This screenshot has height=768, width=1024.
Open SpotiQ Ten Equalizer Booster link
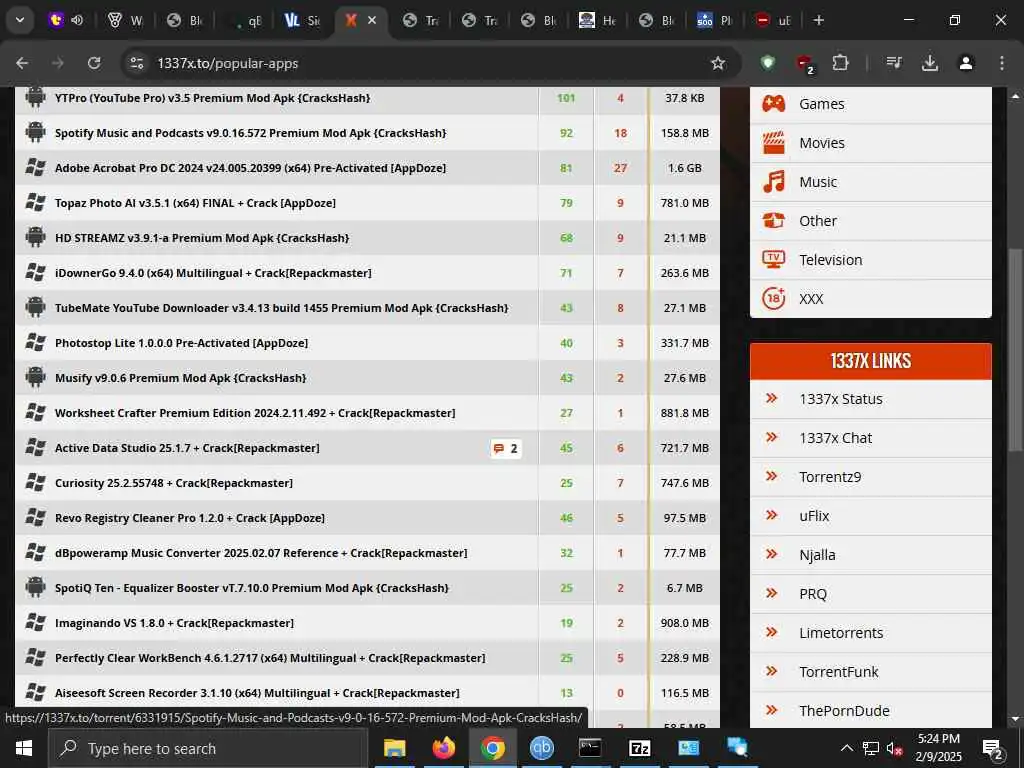(x=251, y=588)
